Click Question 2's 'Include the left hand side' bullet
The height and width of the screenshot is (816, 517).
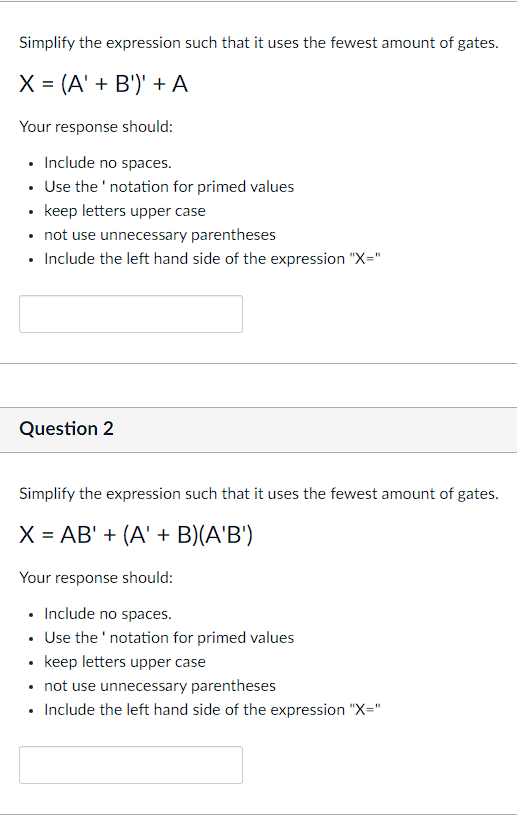212,710
